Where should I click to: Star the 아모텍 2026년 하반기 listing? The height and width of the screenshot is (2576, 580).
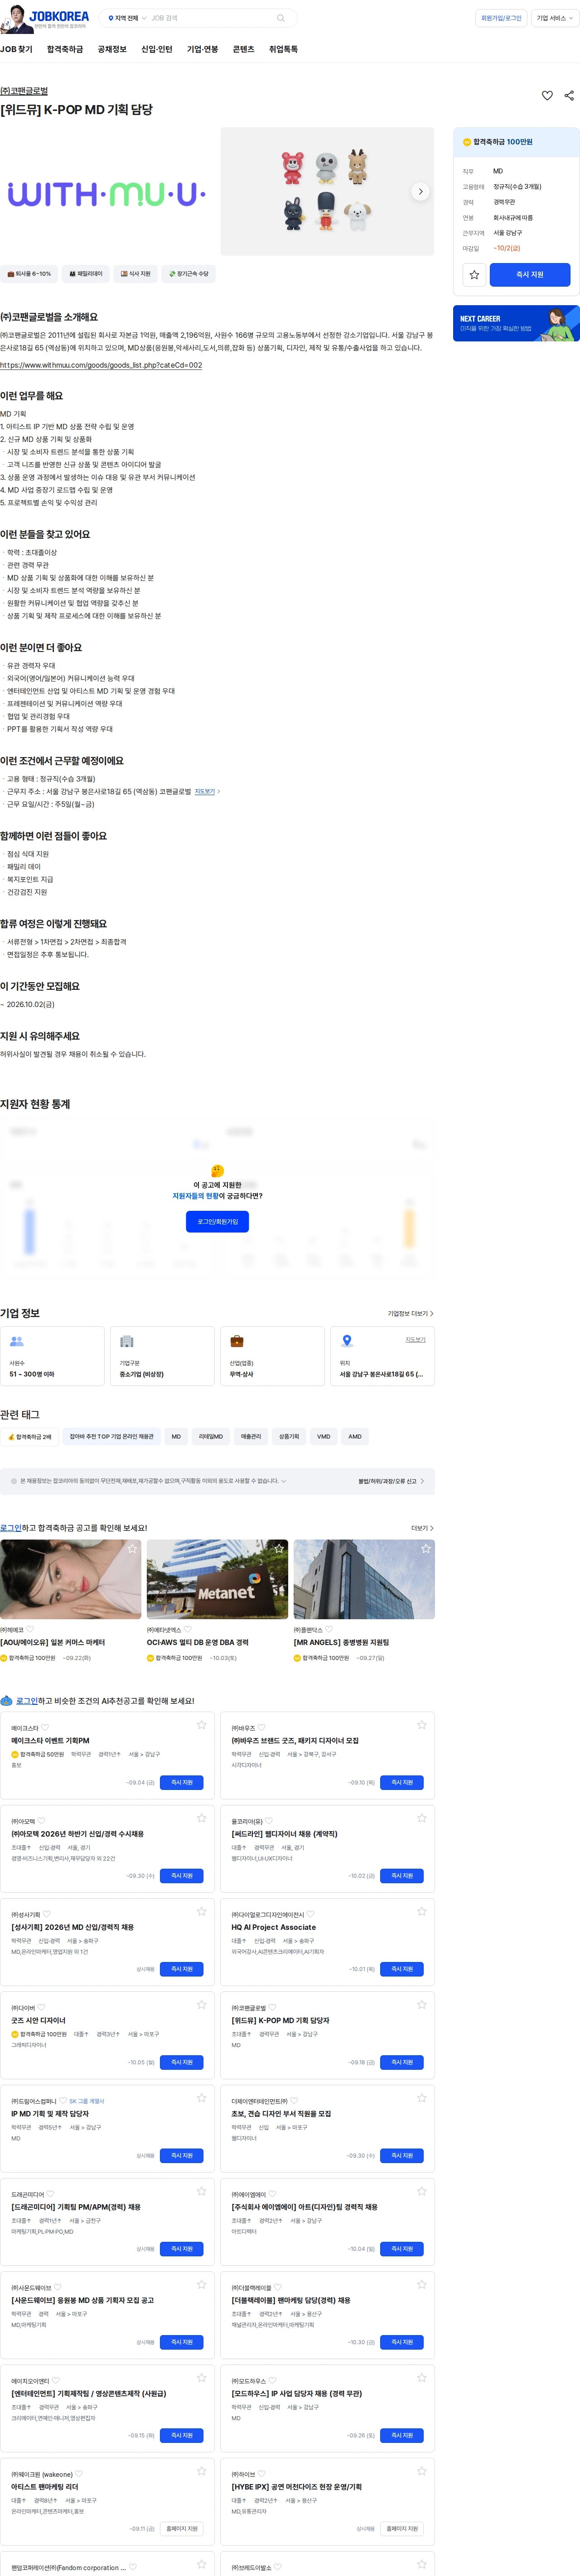point(201,1818)
